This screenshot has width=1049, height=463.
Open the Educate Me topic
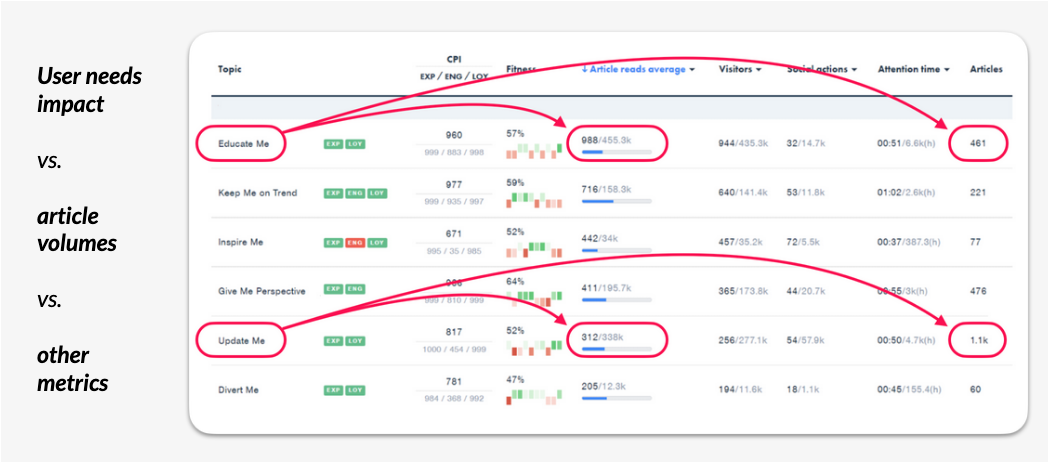[x=243, y=144]
